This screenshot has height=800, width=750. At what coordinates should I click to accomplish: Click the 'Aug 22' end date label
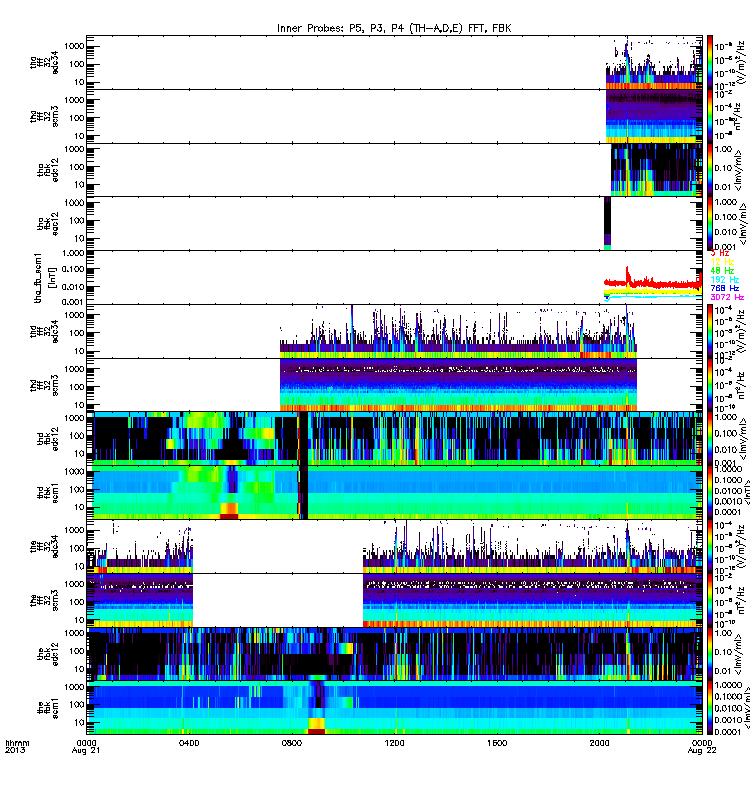coord(702,751)
